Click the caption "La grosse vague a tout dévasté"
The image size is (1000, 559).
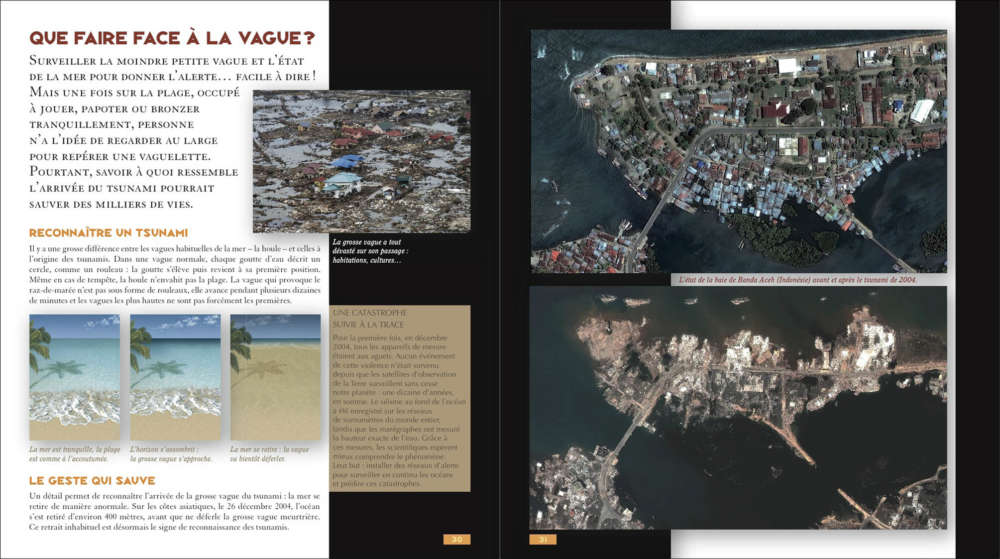[370, 251]
